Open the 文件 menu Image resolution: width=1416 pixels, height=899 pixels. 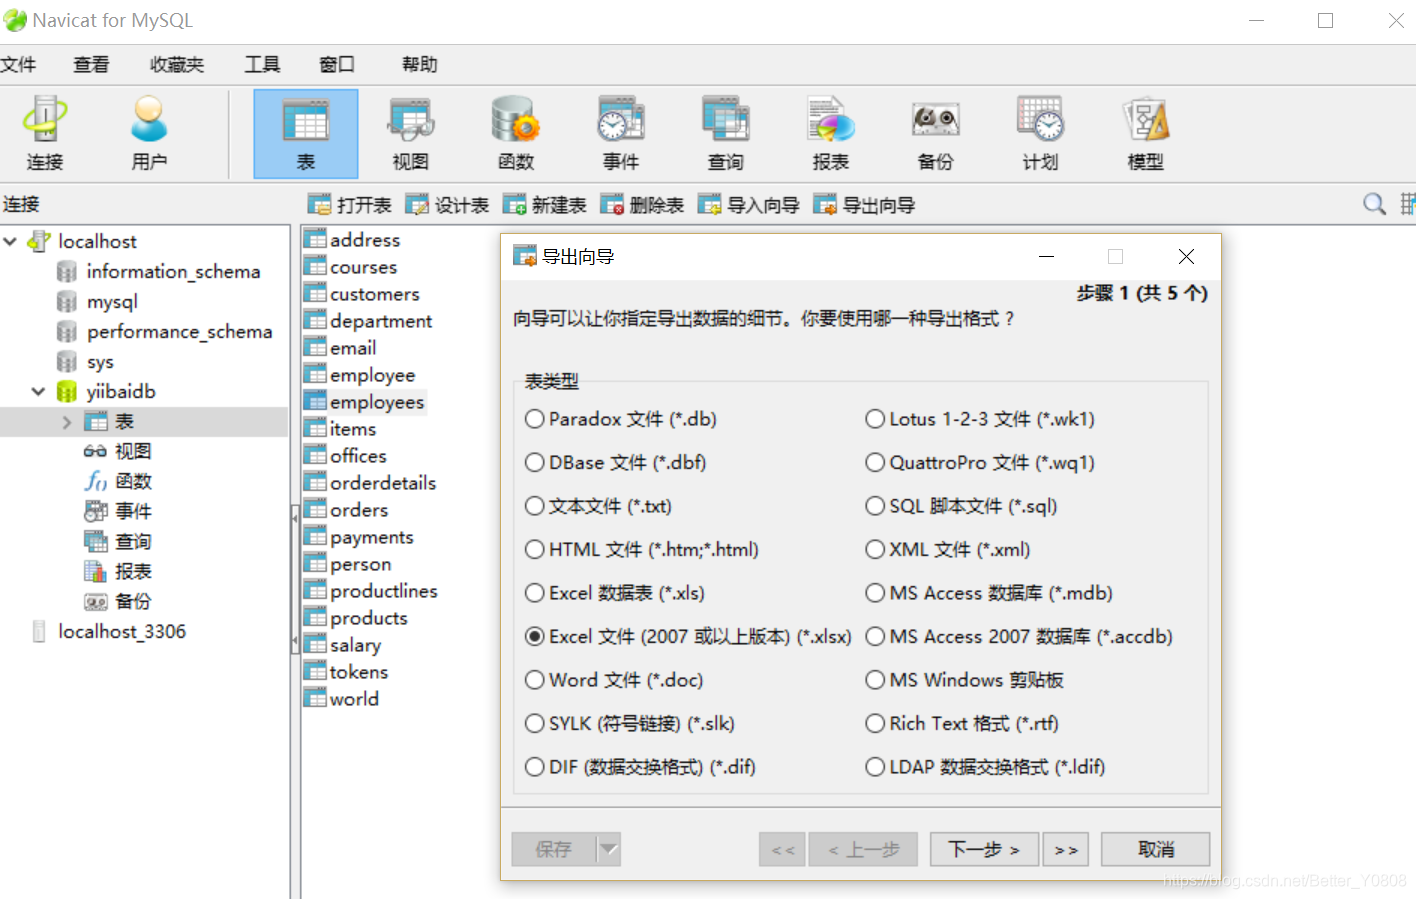point(18,65)
